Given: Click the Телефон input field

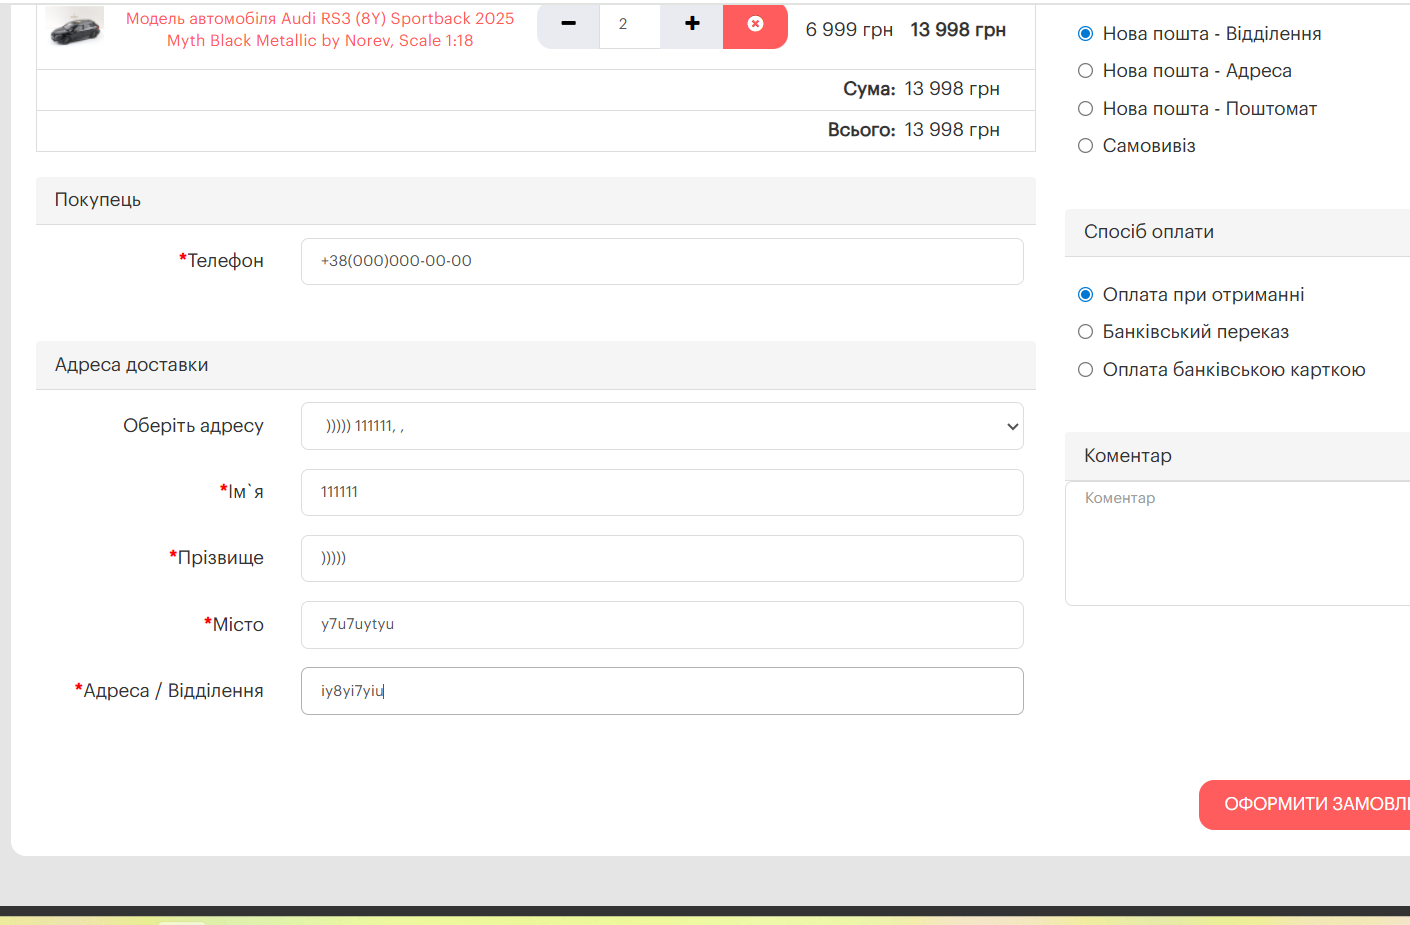Looking at the screenshot, I should 662,261.
